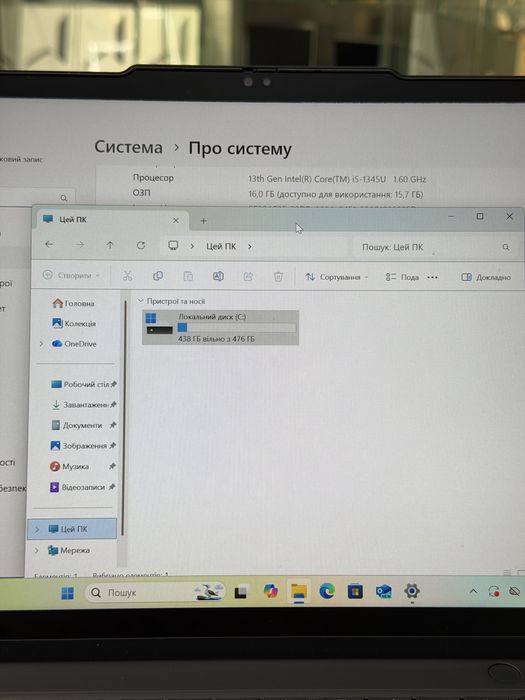Open Task View from the taskbar
Image resolution: width=525 pixels, height=700 pixels.
(x=241, y=592)
